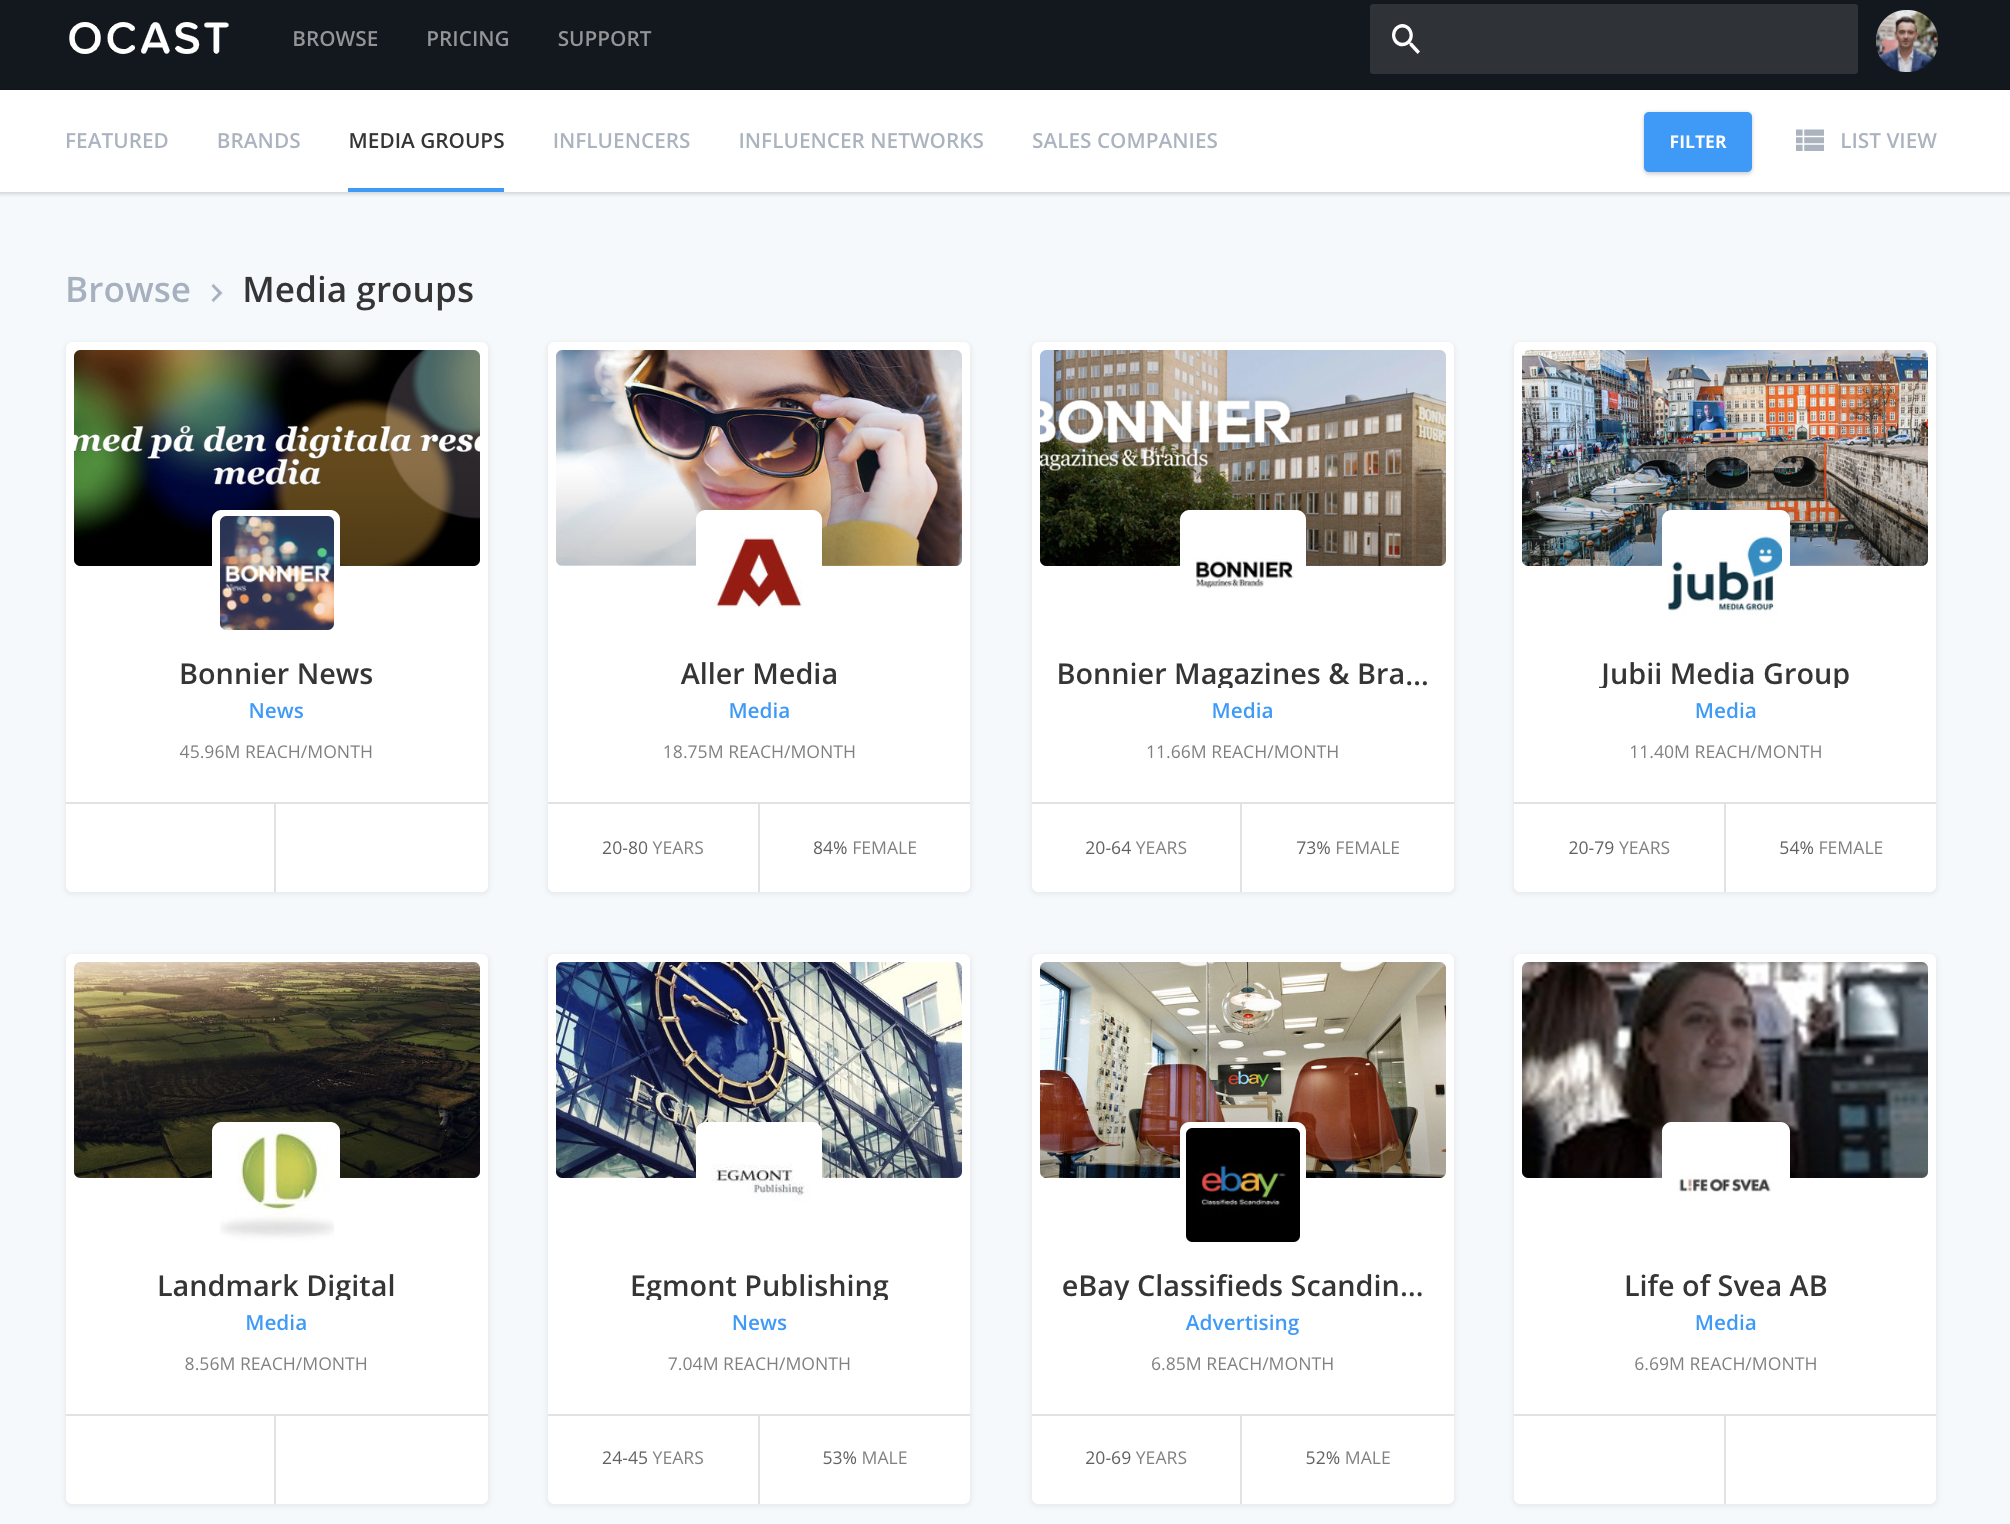Click the list view icon
Viewport: 2010px width, 1524px height.
coord(1809,141)
